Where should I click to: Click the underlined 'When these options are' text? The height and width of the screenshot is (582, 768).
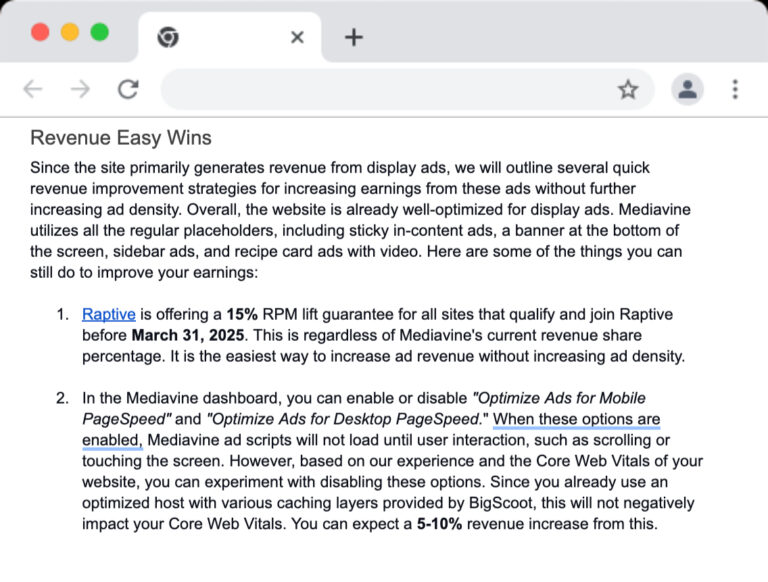pyautogui.click(x=576, y=419)
